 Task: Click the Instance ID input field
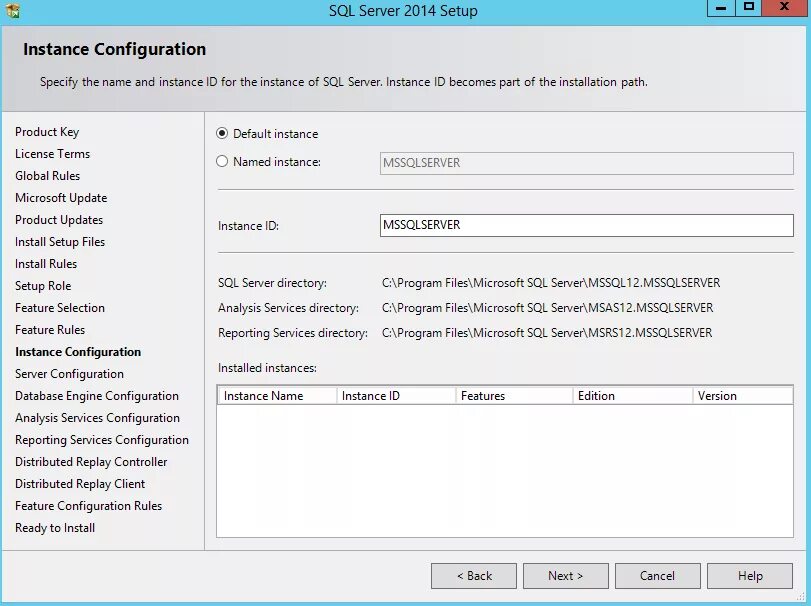(587, 225)
